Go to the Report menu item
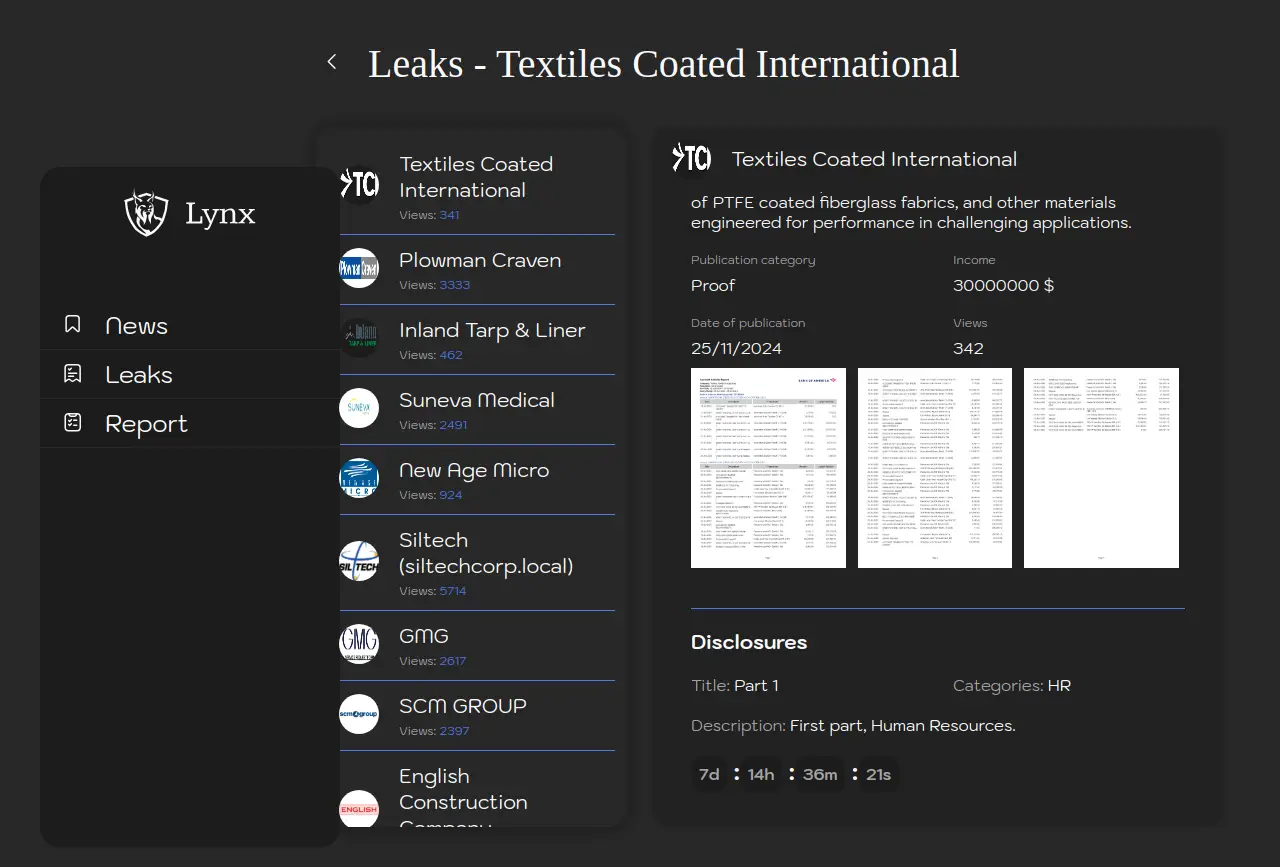This screenshot has width=1280, height=867. tap(146, 424)
